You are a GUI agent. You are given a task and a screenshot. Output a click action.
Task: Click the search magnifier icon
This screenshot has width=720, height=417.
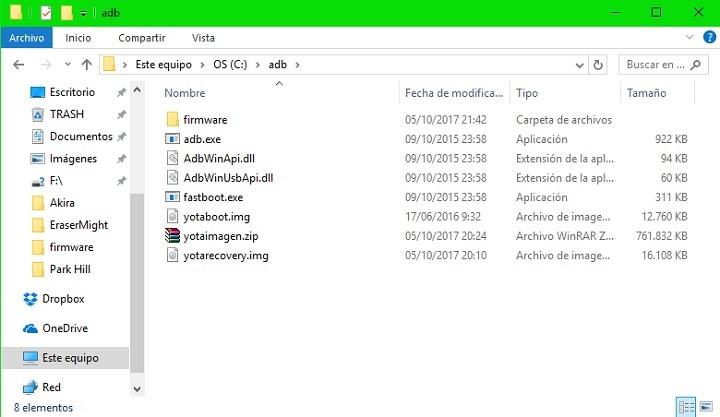click(696, 65)
